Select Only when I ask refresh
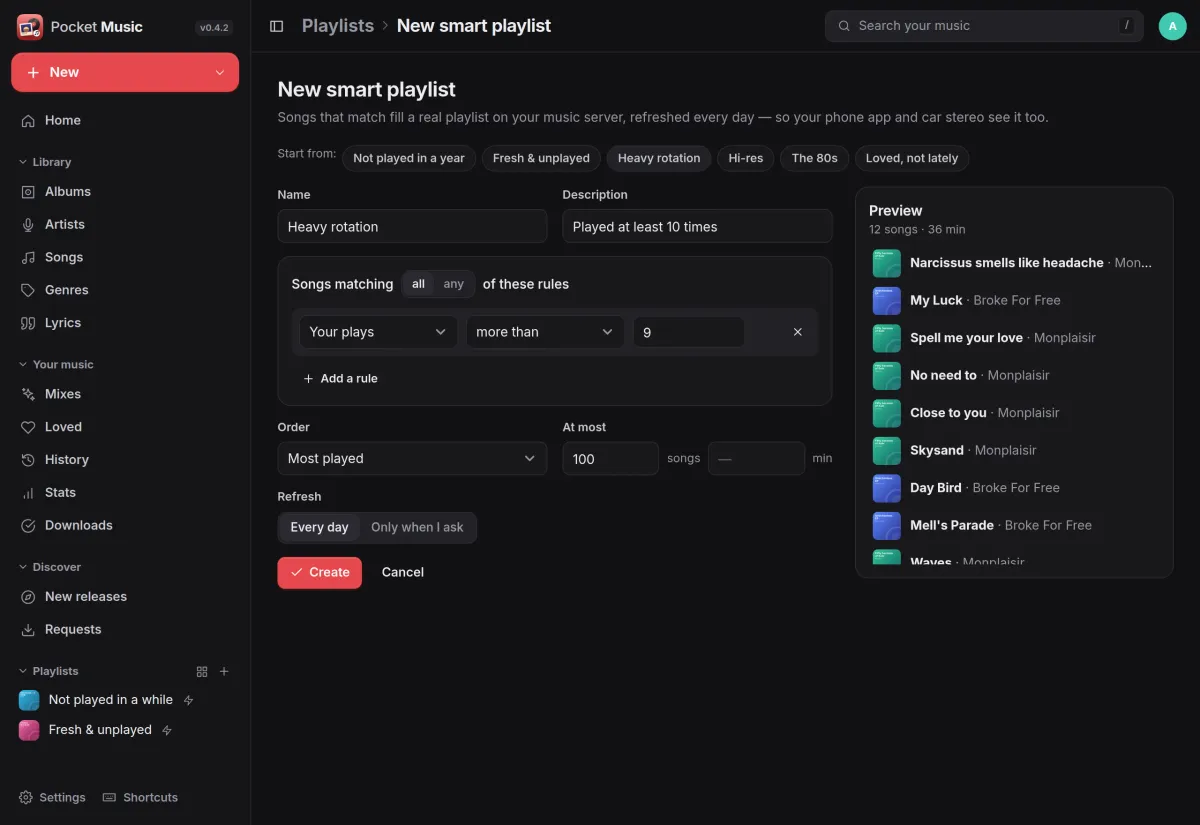Viewport: 1200px width, 825px height. click(x=417, y=528)
